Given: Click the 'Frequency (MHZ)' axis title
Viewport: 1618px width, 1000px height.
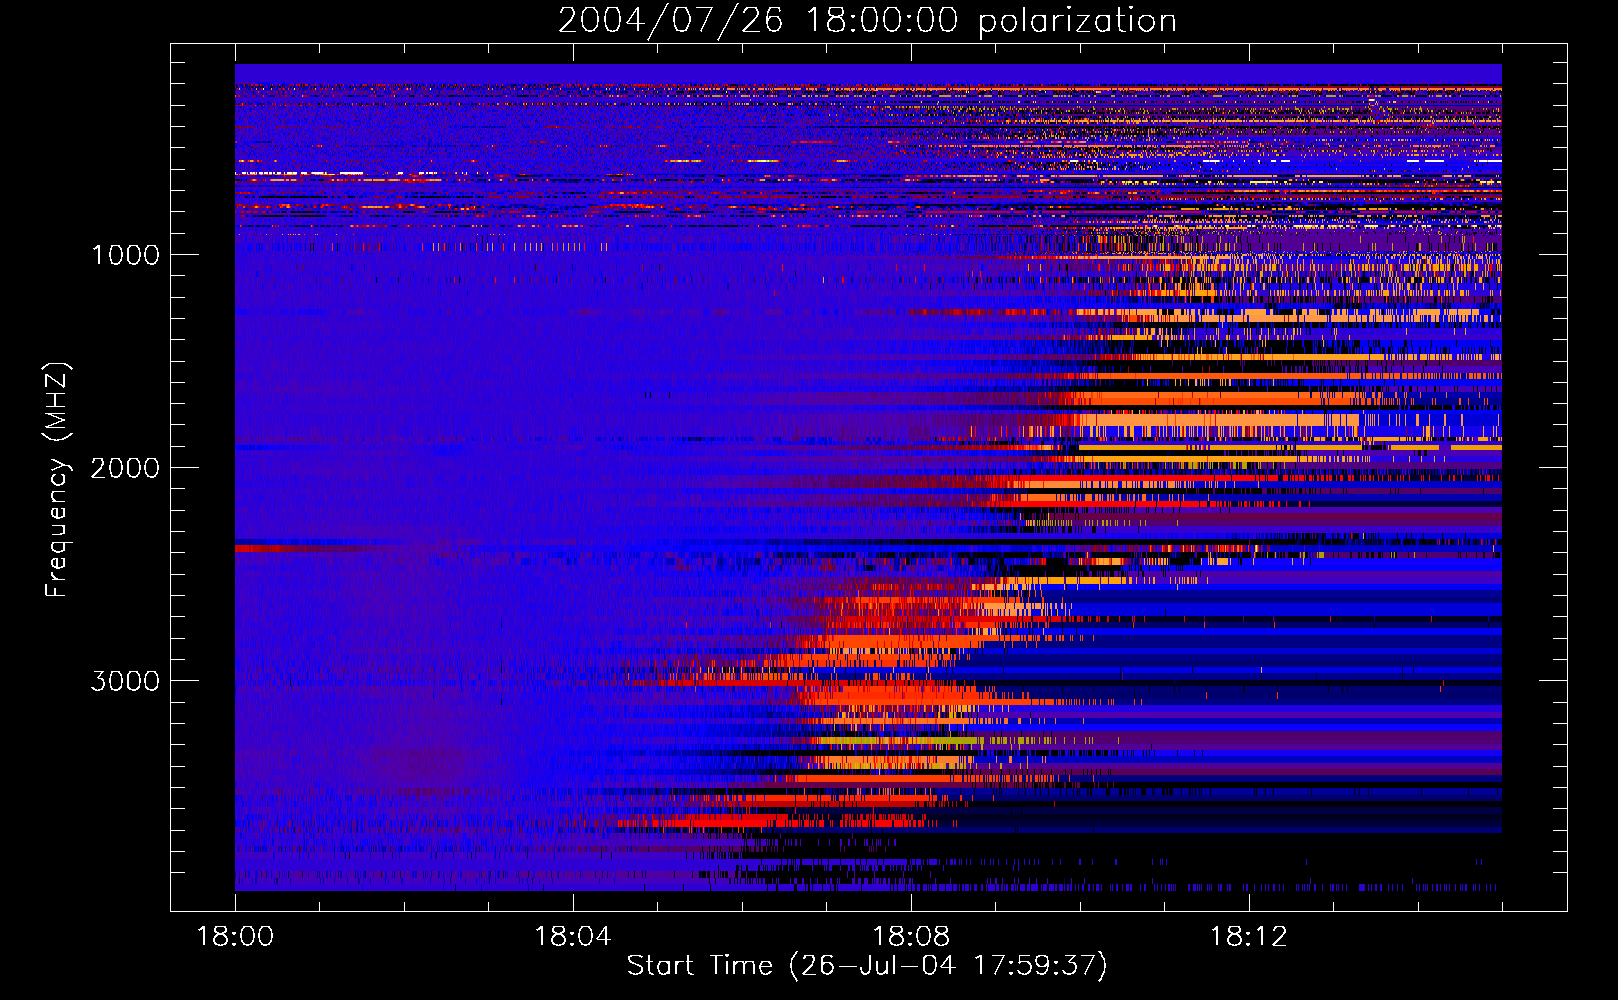Looking at the screenshot, I should click(58, 479).
